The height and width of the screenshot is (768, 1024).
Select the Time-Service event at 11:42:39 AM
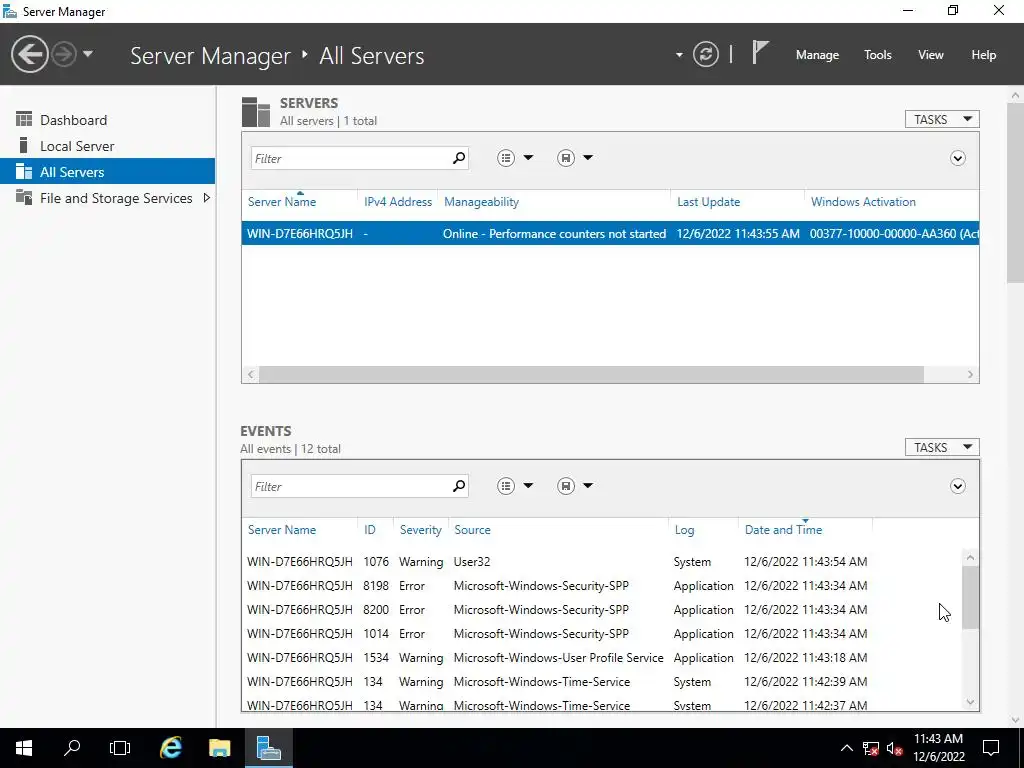pos(601,682)
